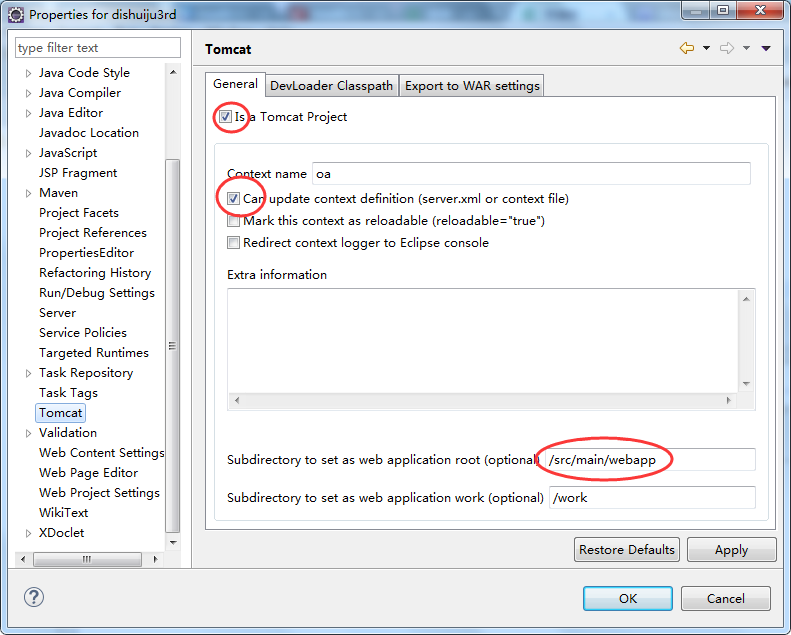Viewport: 791px width, 635px height.
Task: Select Web Page Editor in the tree
Action: [x=88, y=473]
